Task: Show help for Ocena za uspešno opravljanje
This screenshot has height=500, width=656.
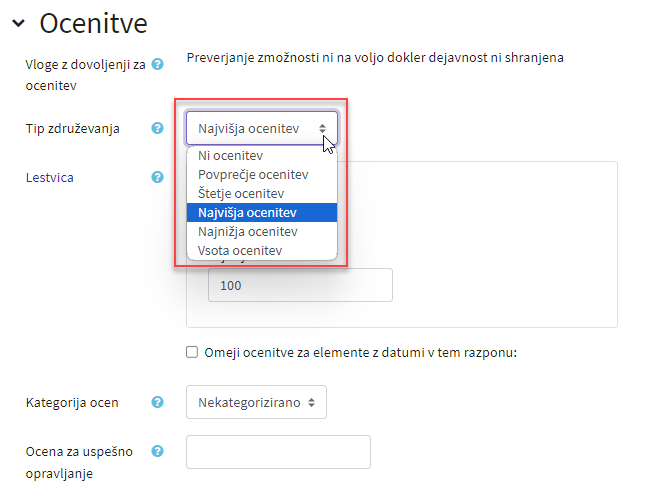Action: [x=157, y=451]
